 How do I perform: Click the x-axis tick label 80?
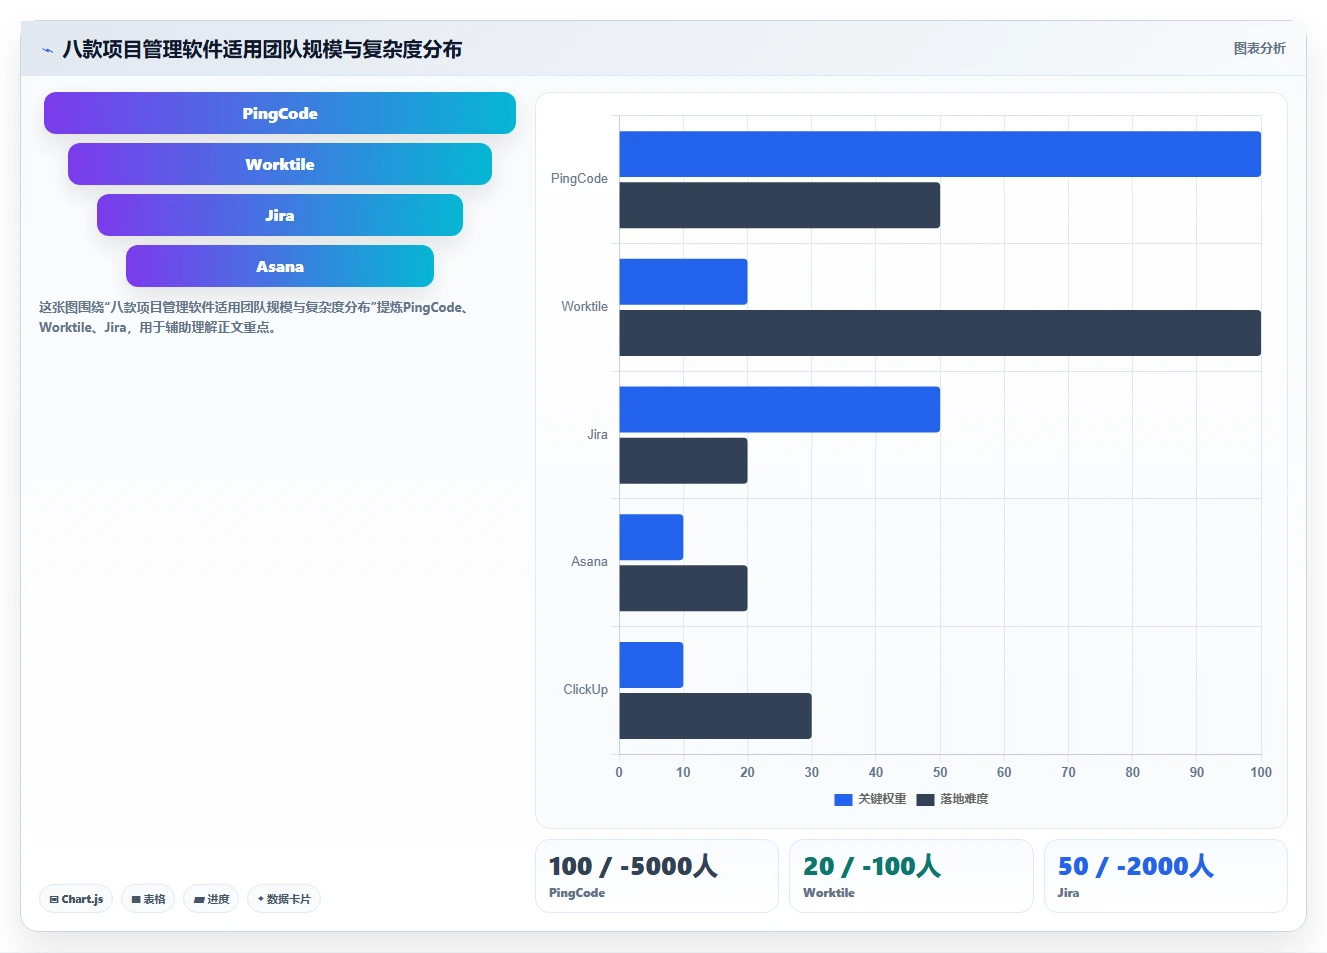point(1132,772)
